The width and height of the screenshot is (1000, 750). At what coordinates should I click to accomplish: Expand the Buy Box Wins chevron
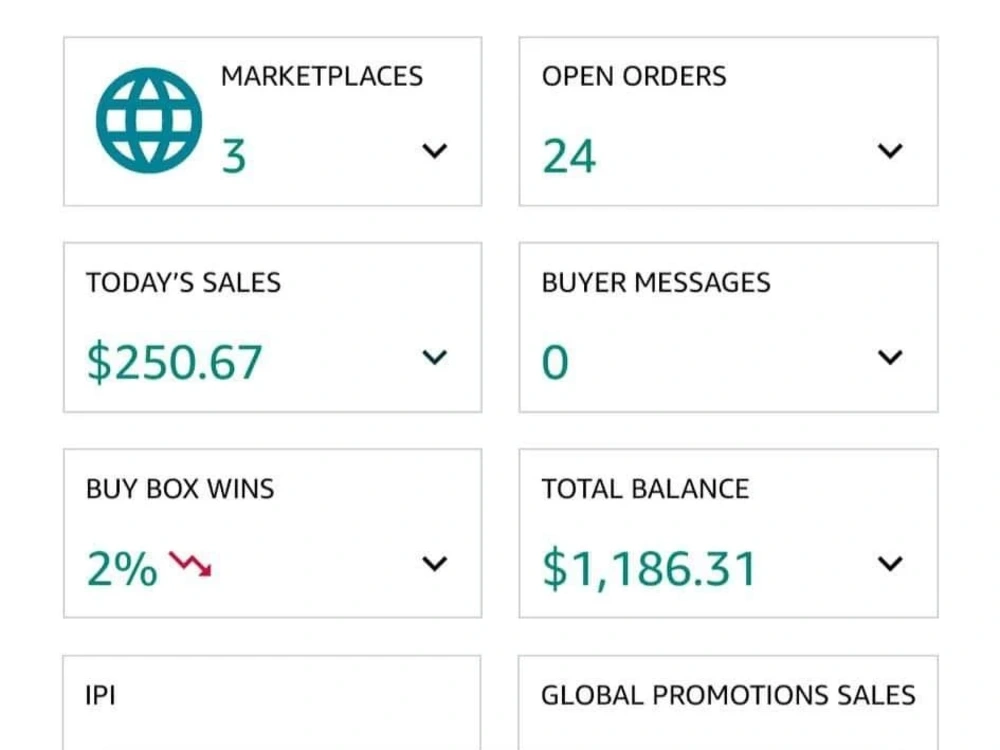434,564
